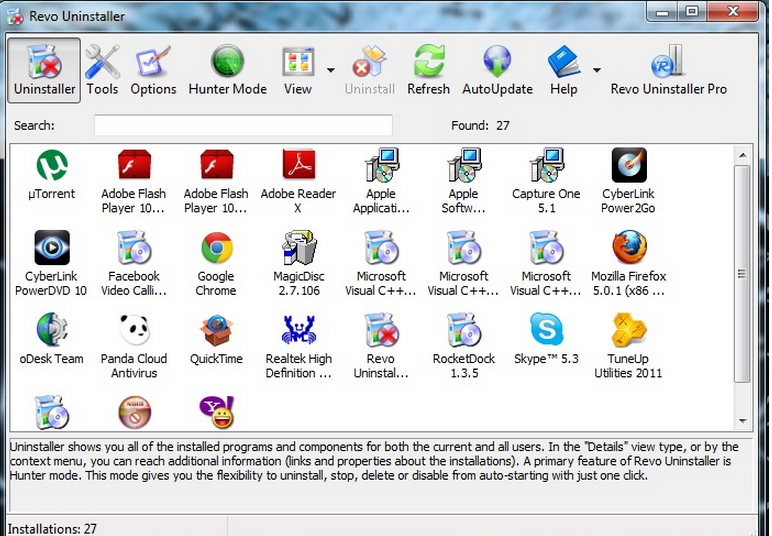Click the Refresh toolbar icon

tap(428, 70)
